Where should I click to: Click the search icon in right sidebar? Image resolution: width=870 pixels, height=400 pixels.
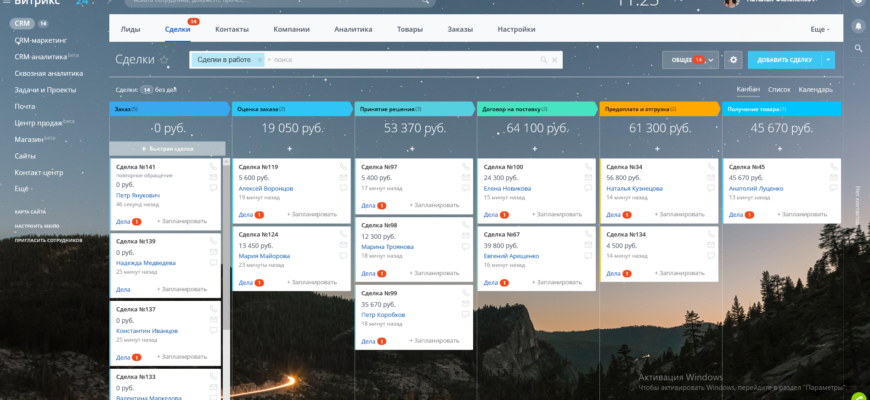[858, 48]
